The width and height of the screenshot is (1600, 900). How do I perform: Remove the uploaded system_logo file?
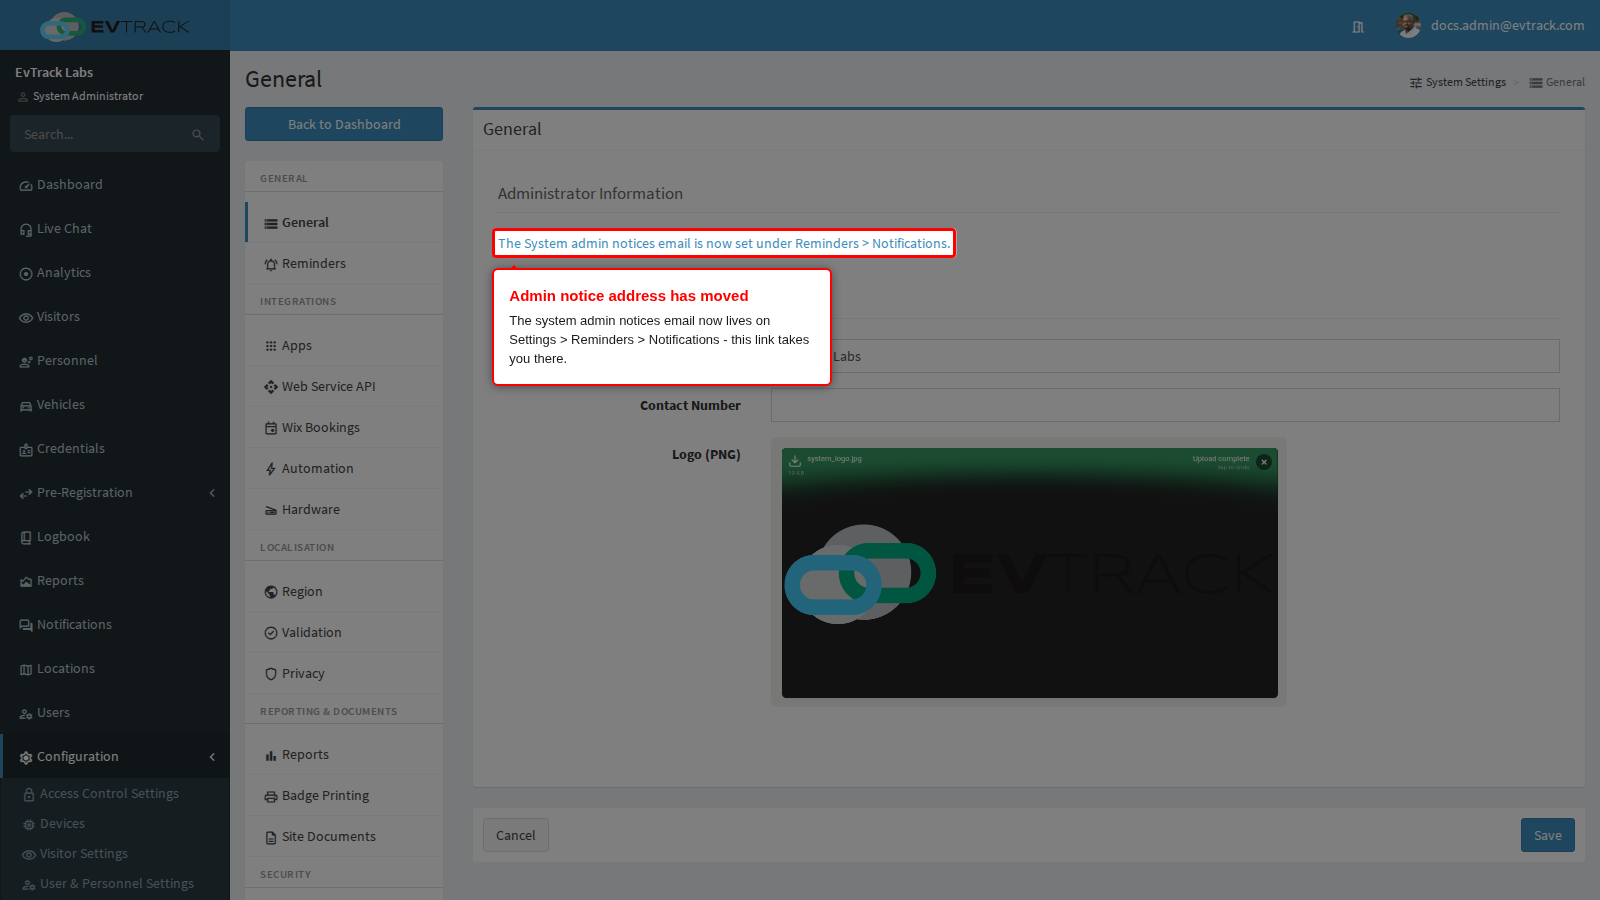1264,462
